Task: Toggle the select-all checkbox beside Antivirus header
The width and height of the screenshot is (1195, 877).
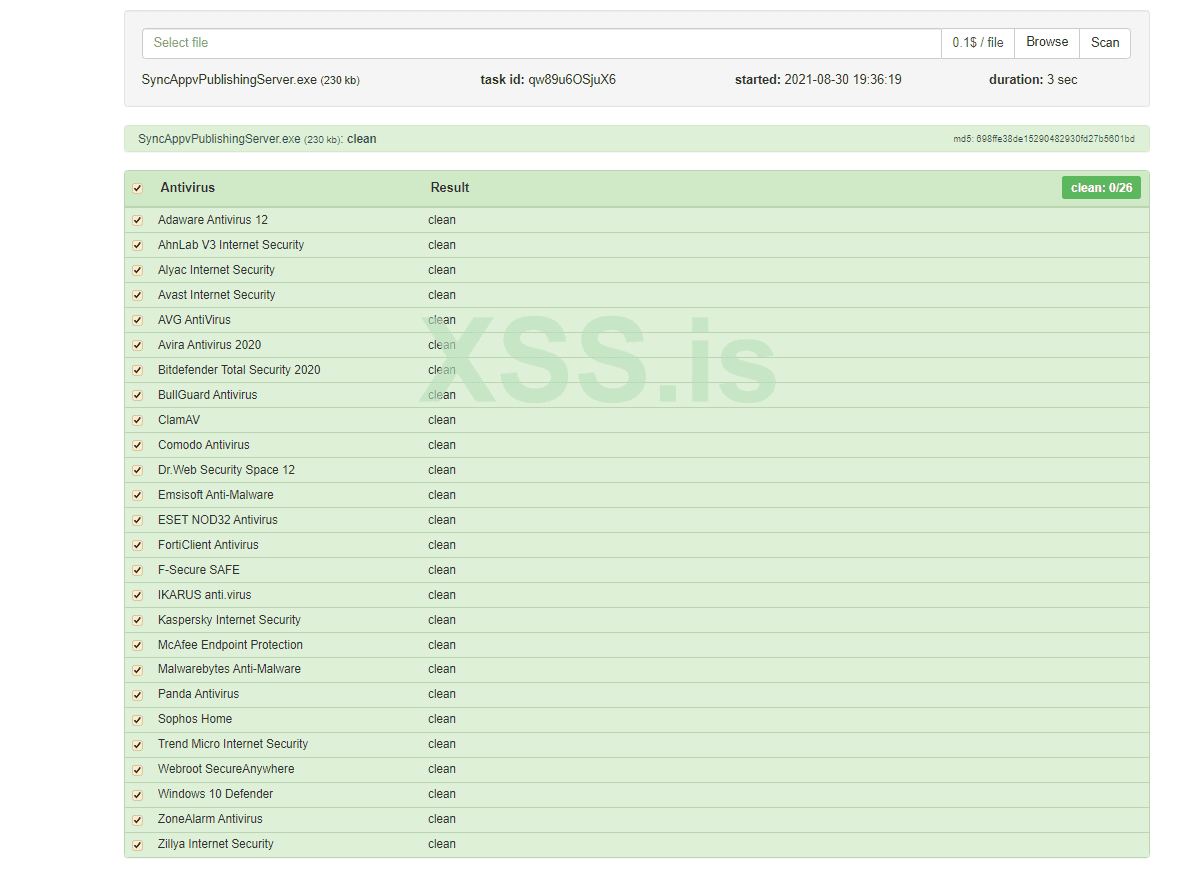Action: 138,188
